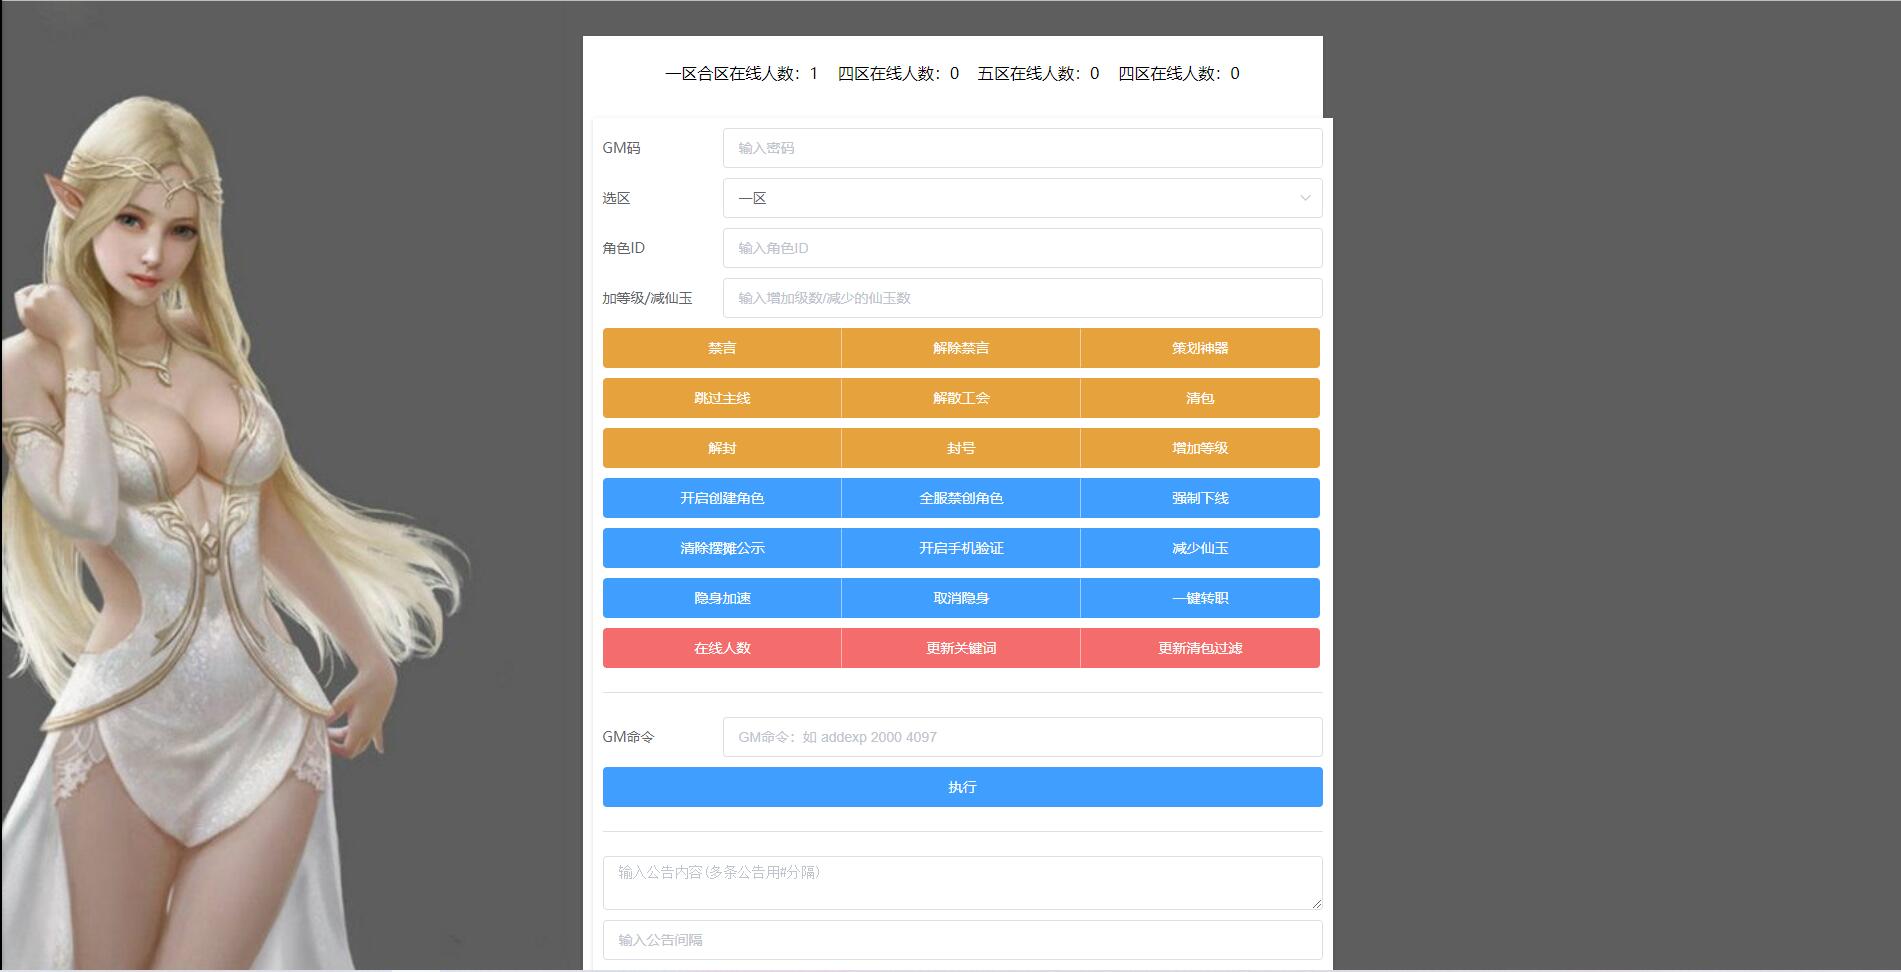The width and height of the screenshot is (1901, 972).
Task: Click 解除禁言 to unmute a player
Action: (x=960, y=348)
